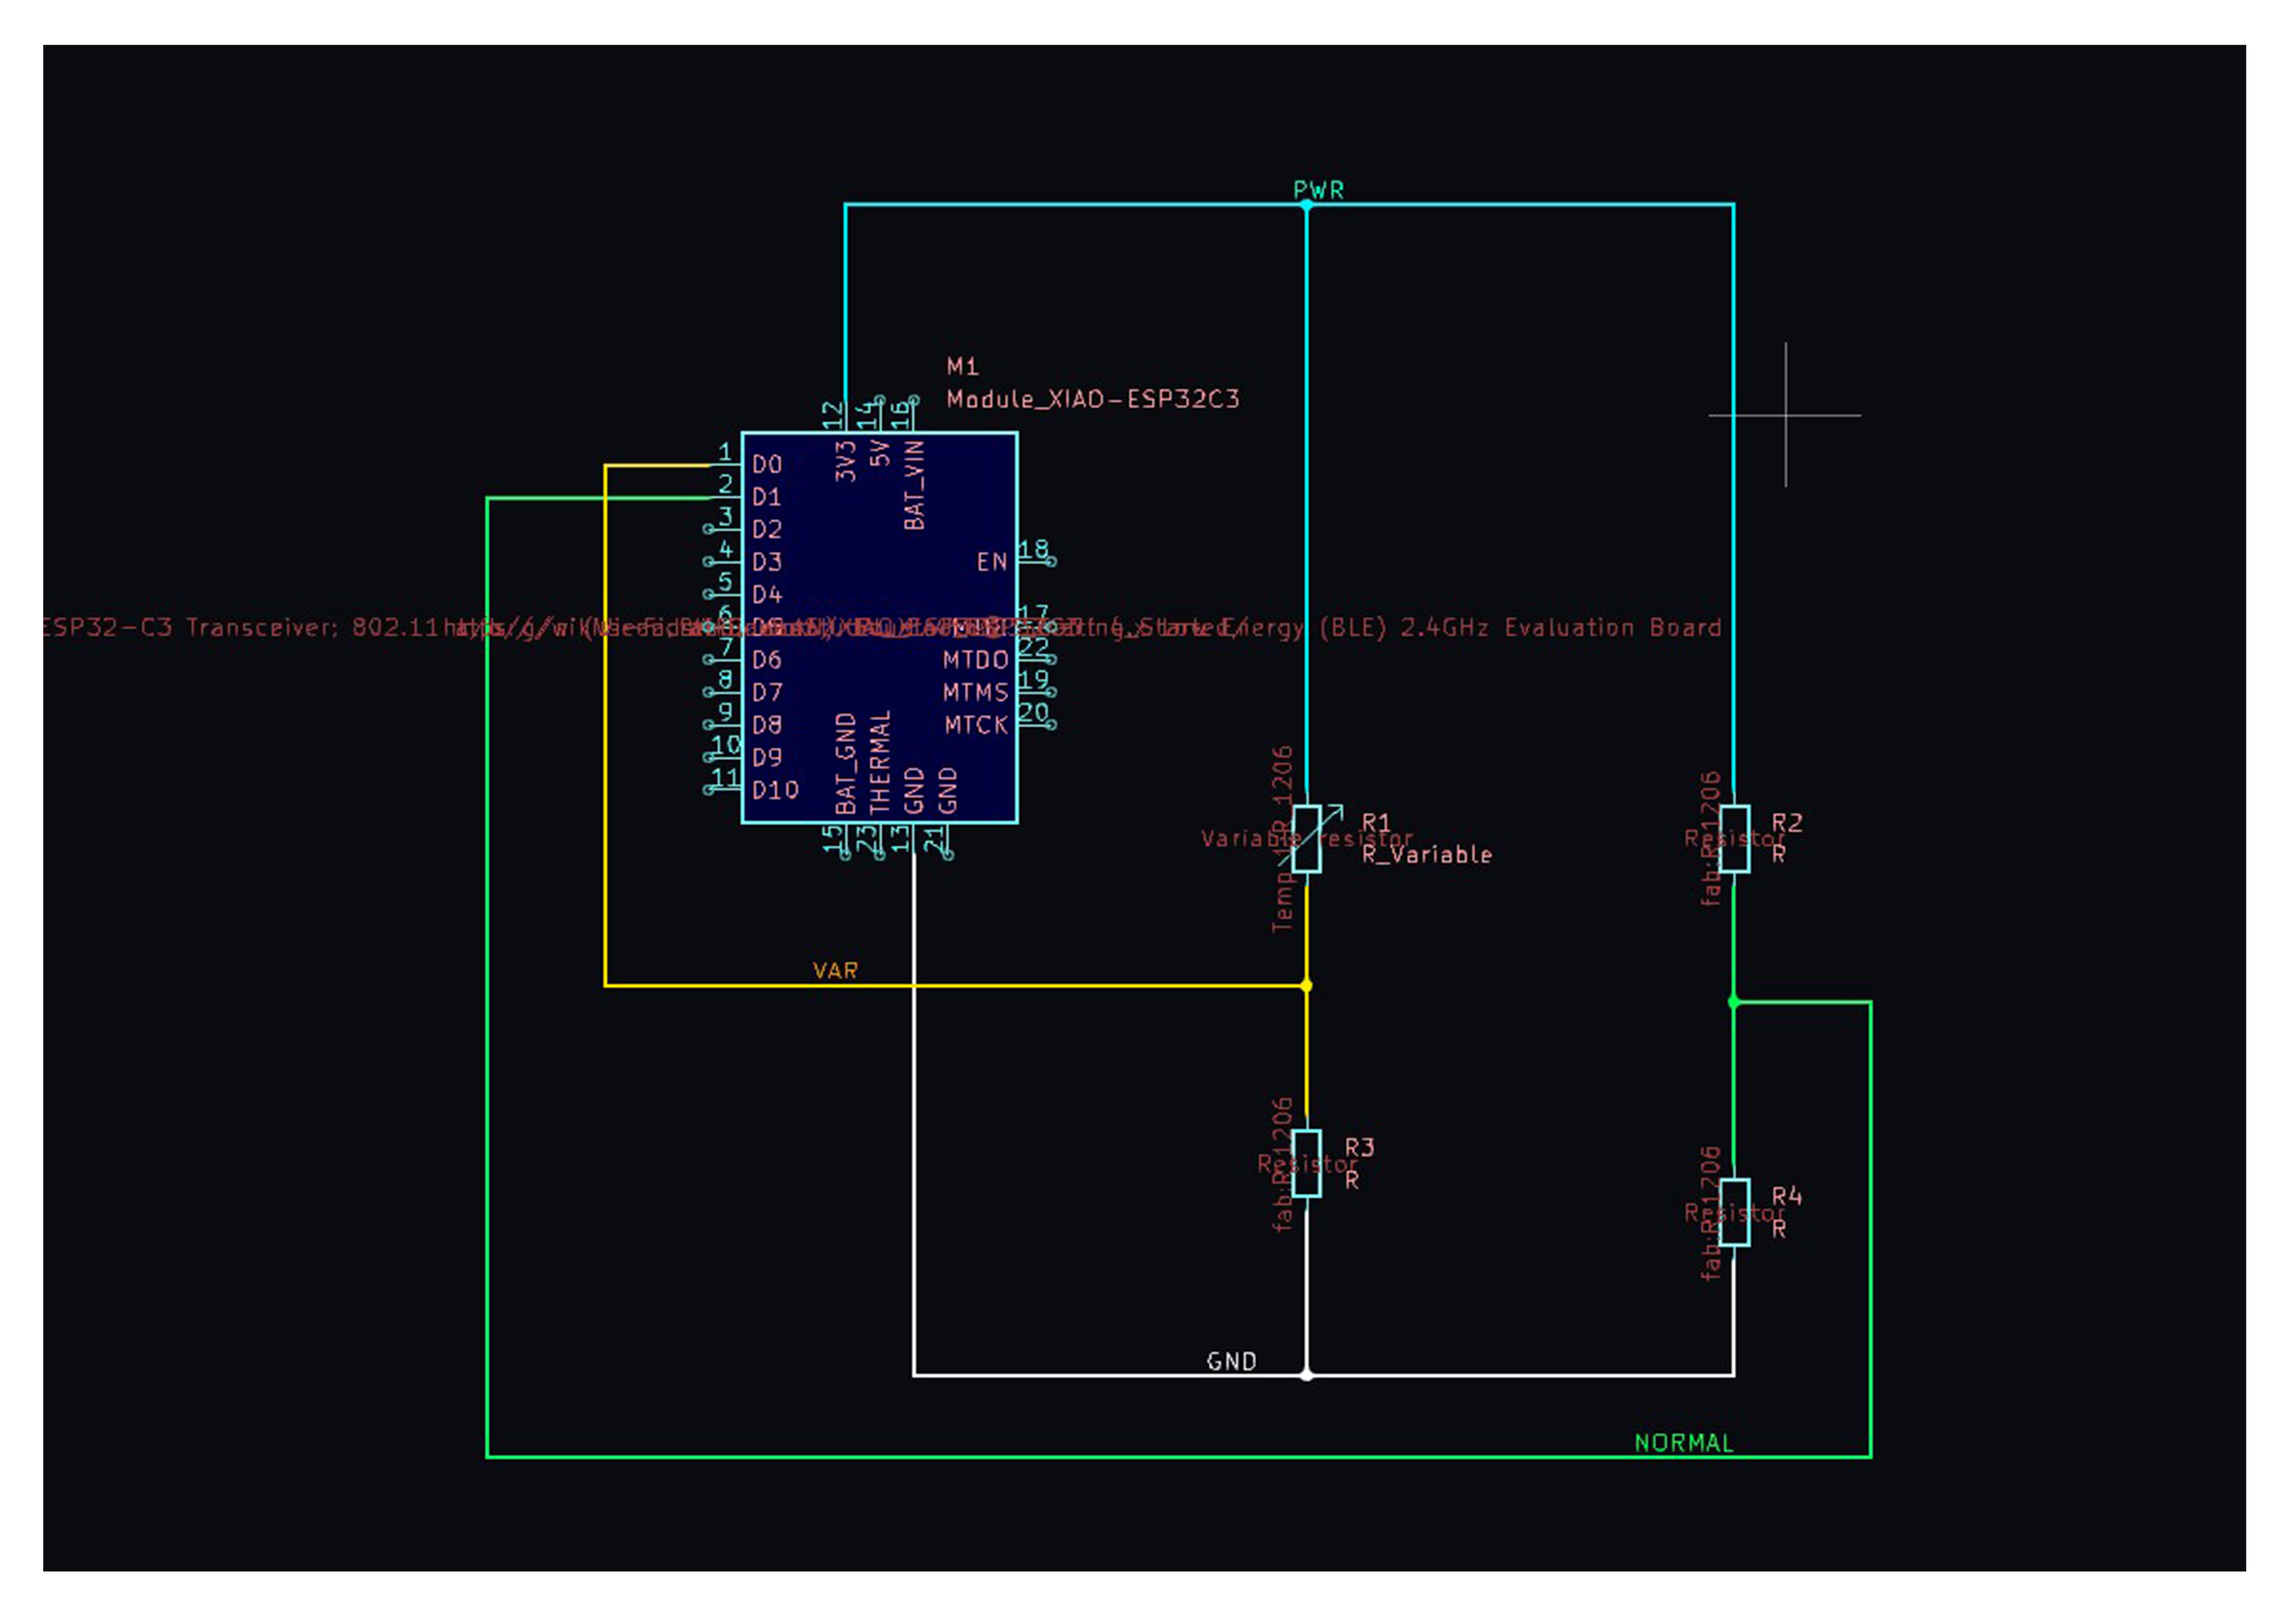The height and width of the screenshot is (1624, 2296).
Task: Click the D7 pin label
Action: (x=767, y=692)
